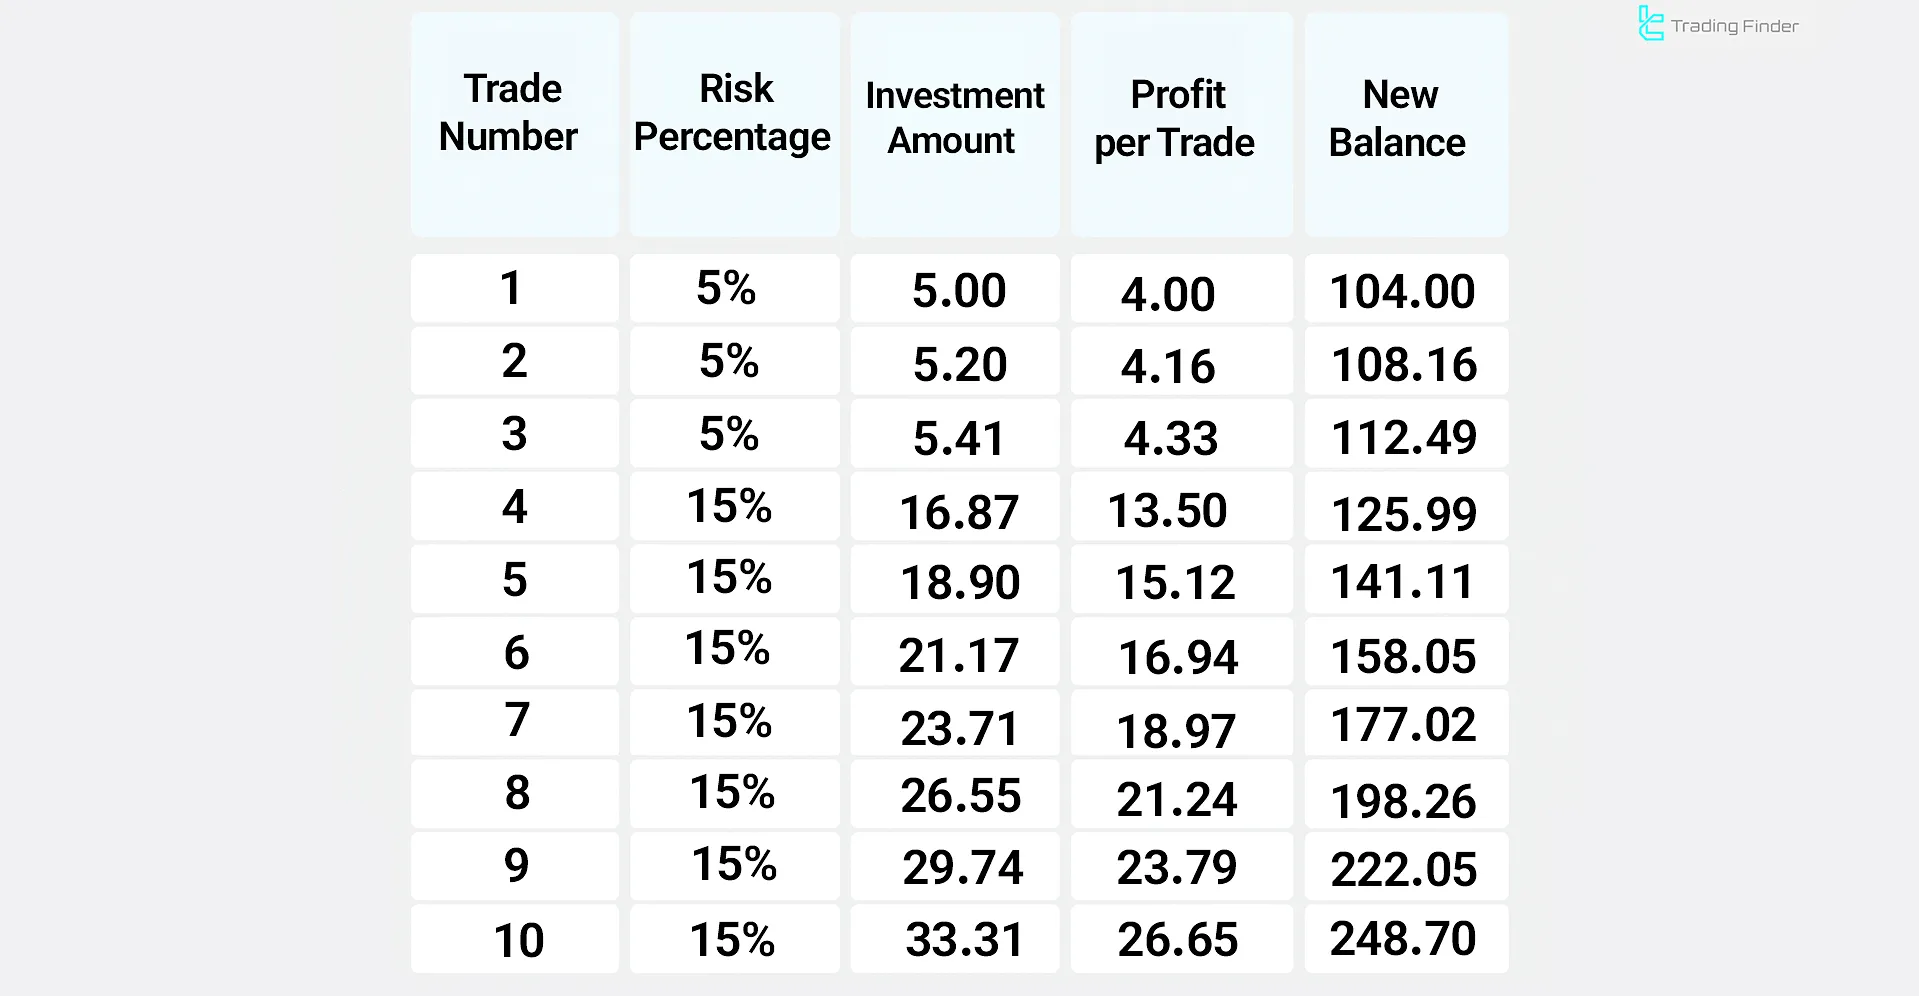
Task: Click trade number 7 cell
Action: (516, 720)
